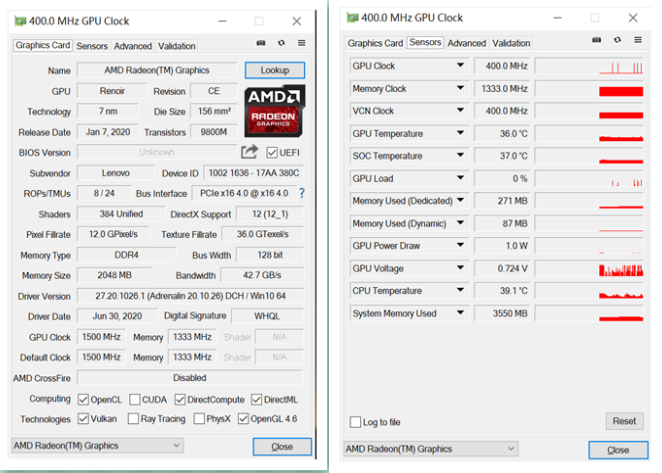Click GPU-Z app icon in right title bar
This screenshot has height=473, width=662.
coord(353,17)
